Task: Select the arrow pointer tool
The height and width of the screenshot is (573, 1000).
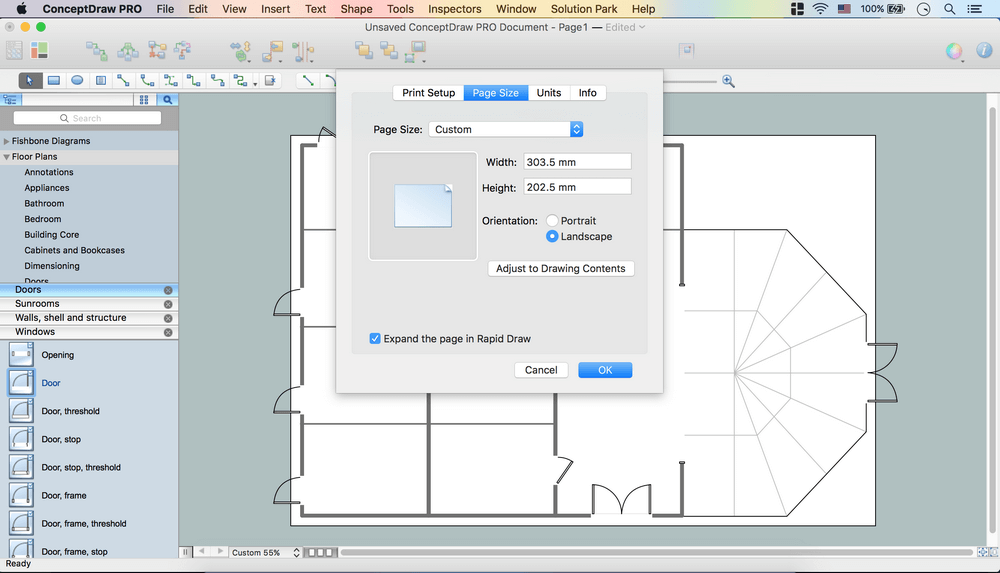Action: [30, 81]
